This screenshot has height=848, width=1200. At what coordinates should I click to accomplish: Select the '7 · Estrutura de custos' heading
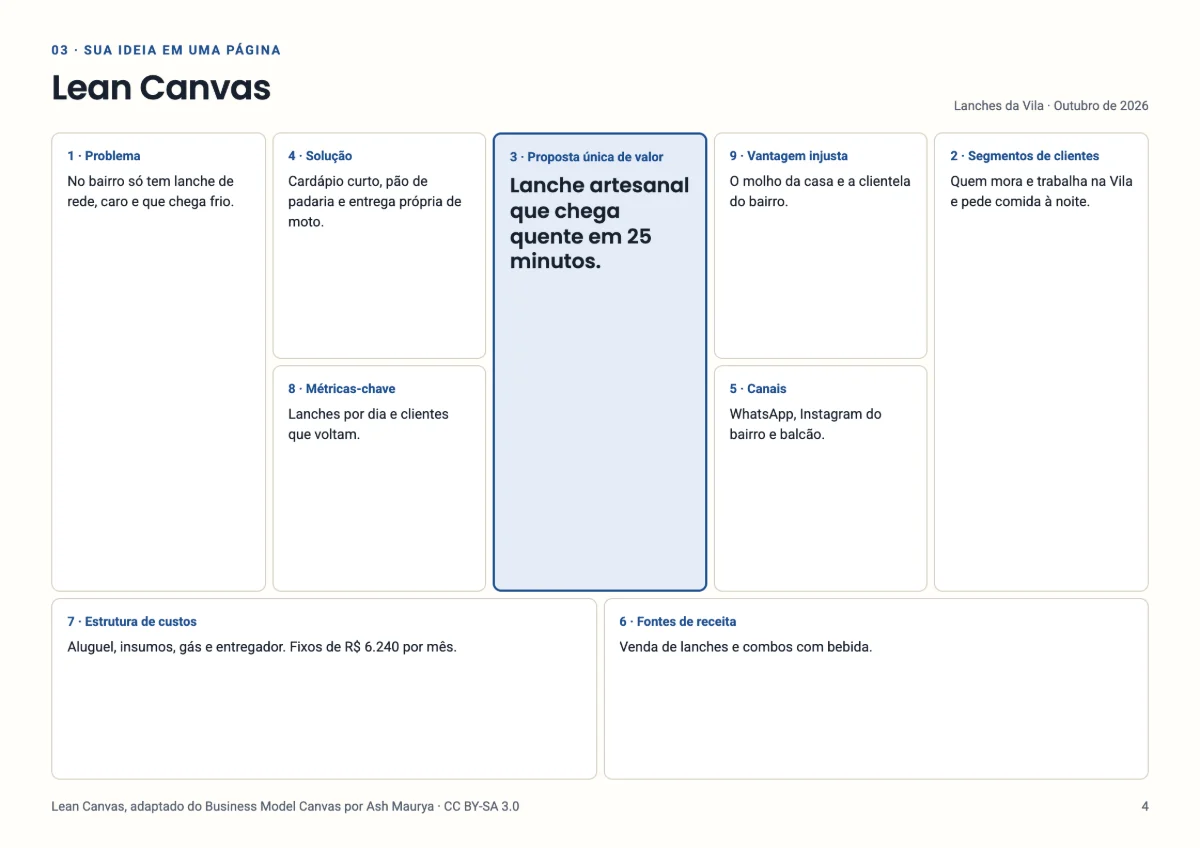(x=132, y=622)
